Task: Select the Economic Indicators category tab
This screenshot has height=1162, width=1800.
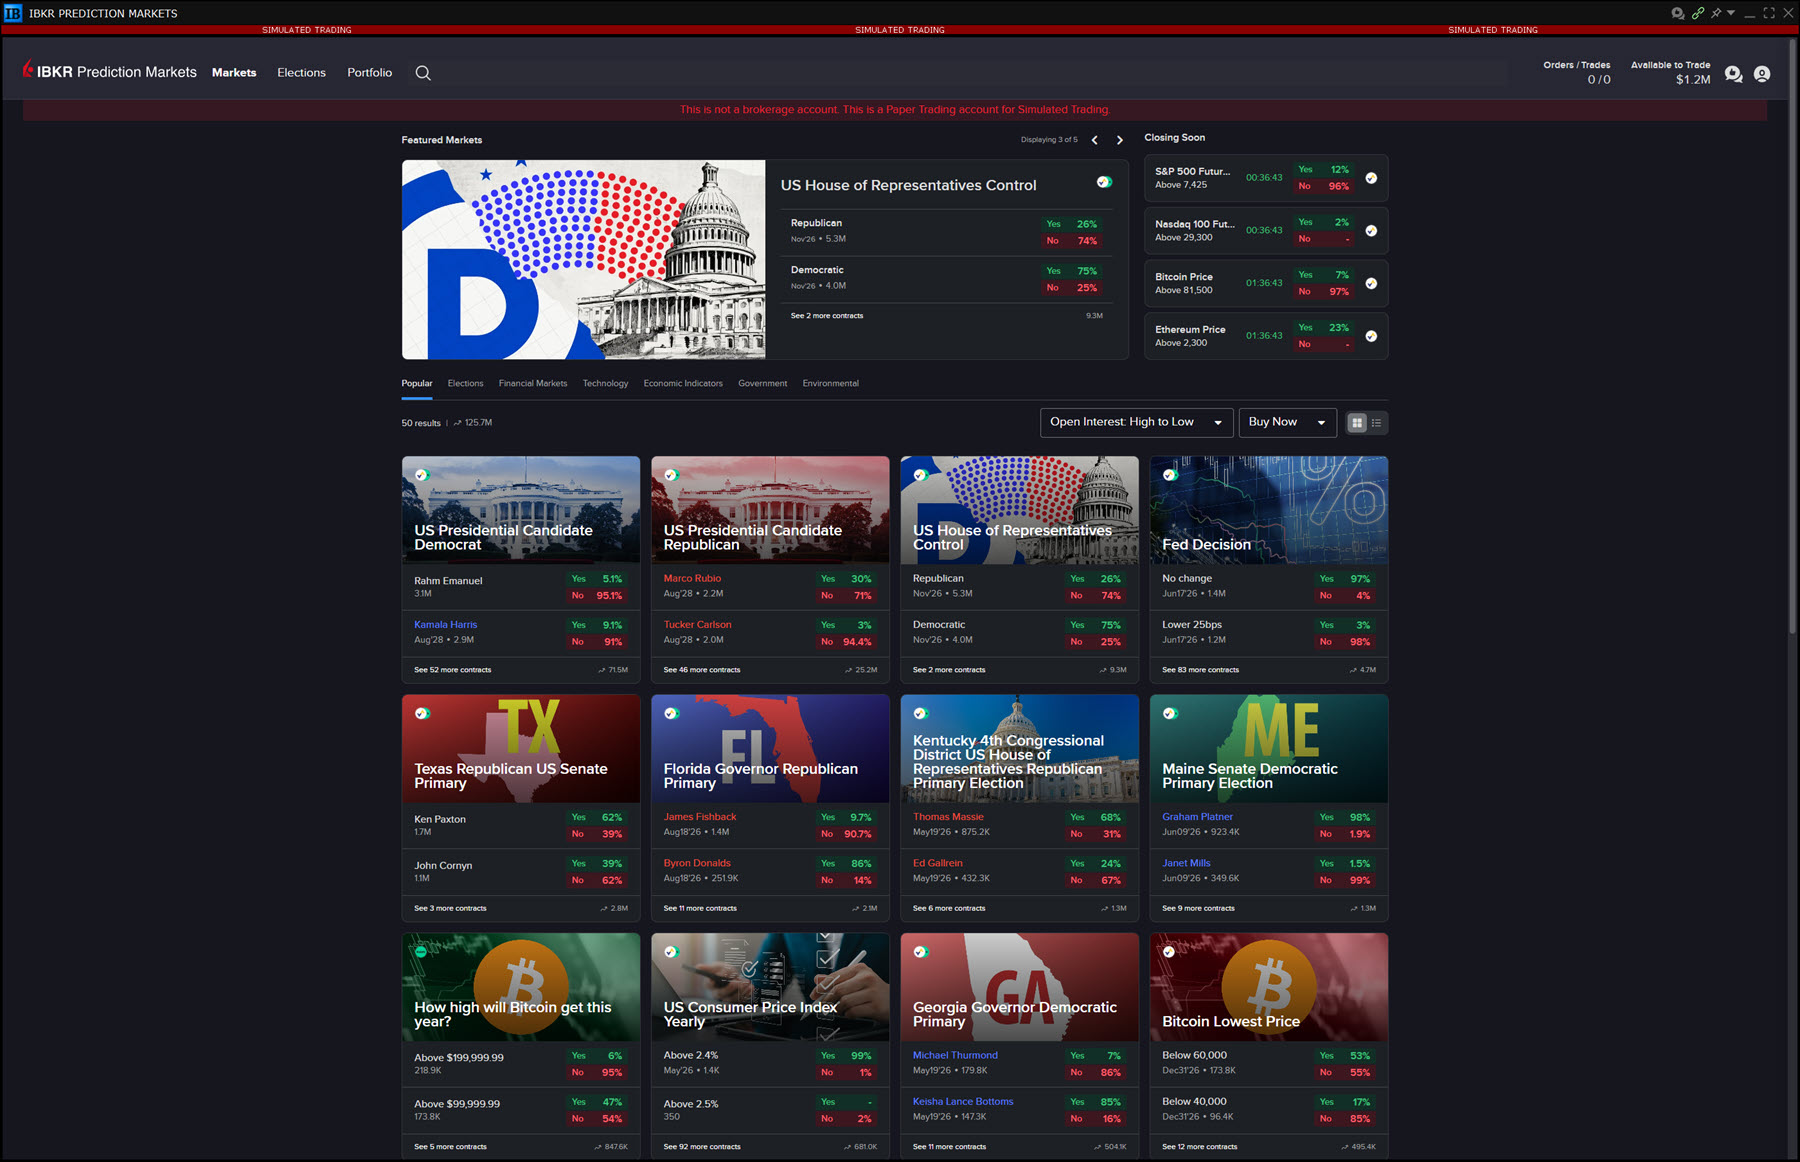Action: (x=683, y=384)
